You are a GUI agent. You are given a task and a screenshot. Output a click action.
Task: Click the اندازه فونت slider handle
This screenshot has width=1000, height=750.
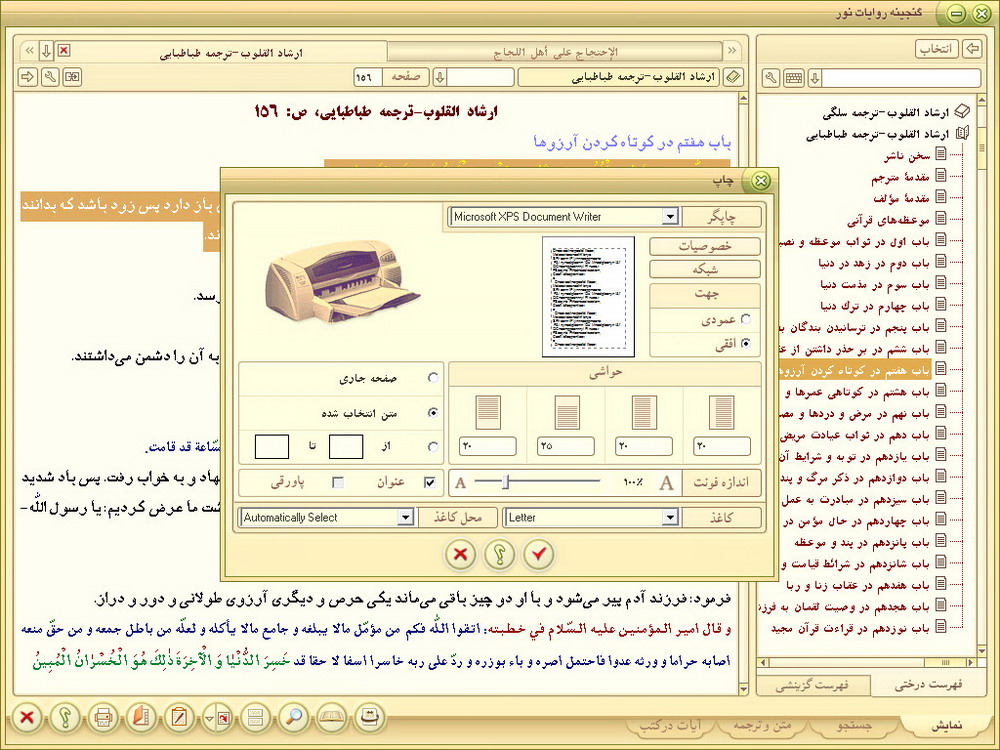(x=506, y=482)
